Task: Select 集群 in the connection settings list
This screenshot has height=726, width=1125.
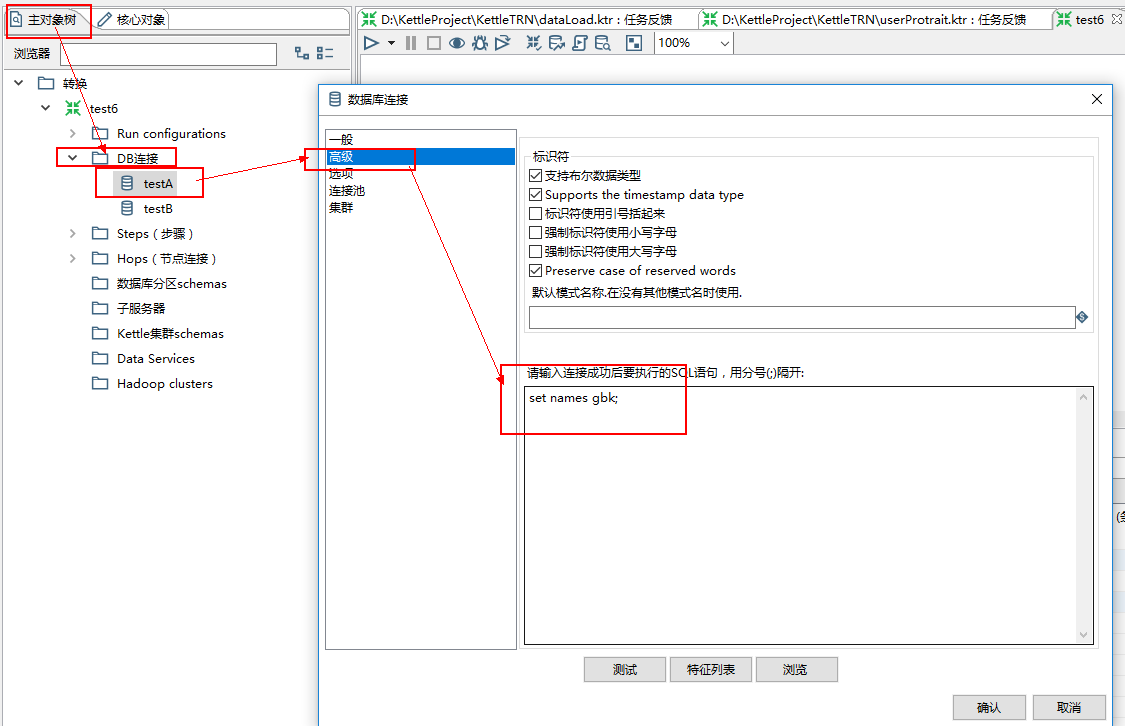Action: tap(421, 207)
